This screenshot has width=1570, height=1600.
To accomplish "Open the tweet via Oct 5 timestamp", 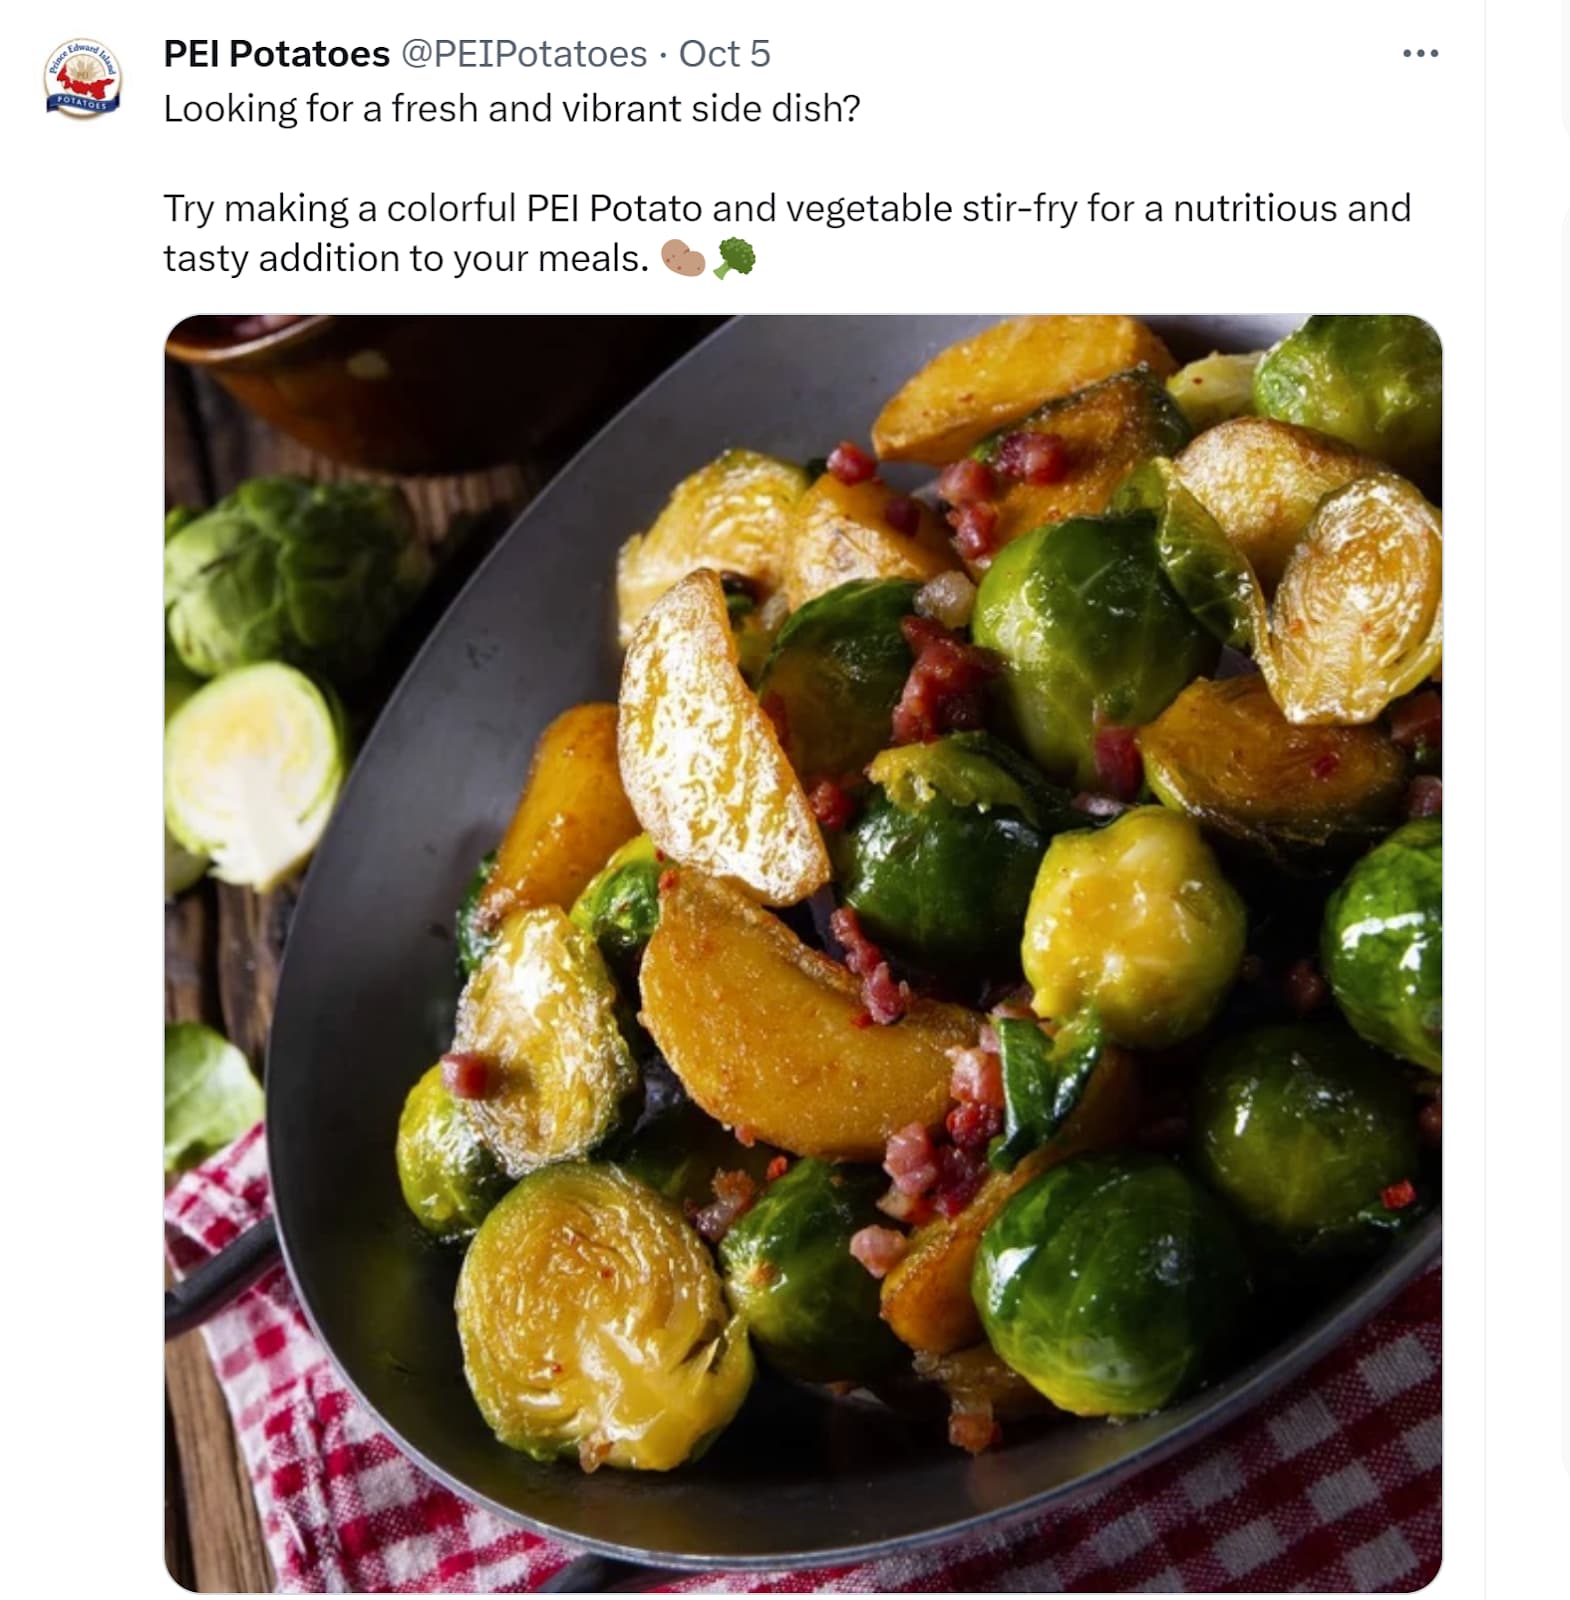I will (x=724, y=54).
